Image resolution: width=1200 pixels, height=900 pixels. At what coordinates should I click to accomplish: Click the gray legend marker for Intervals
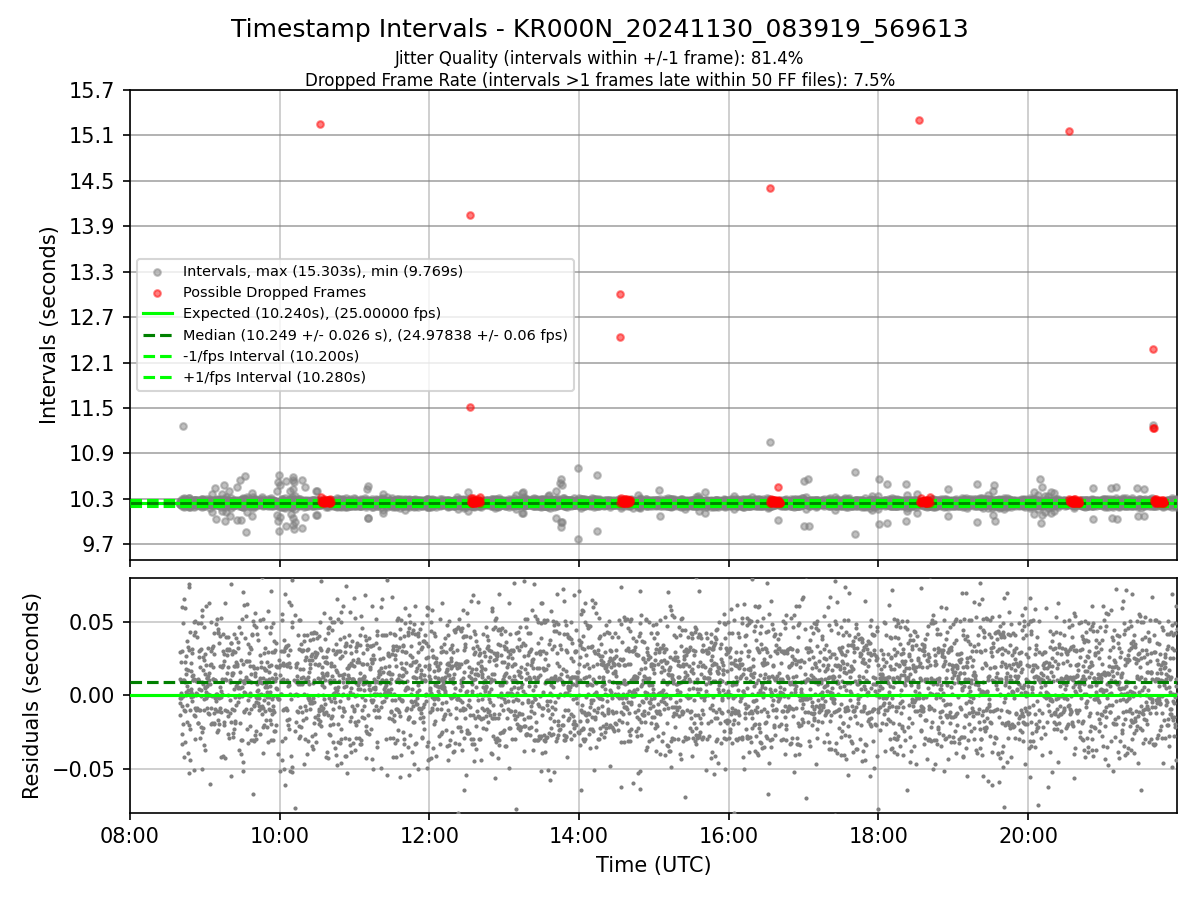(158, 271)
